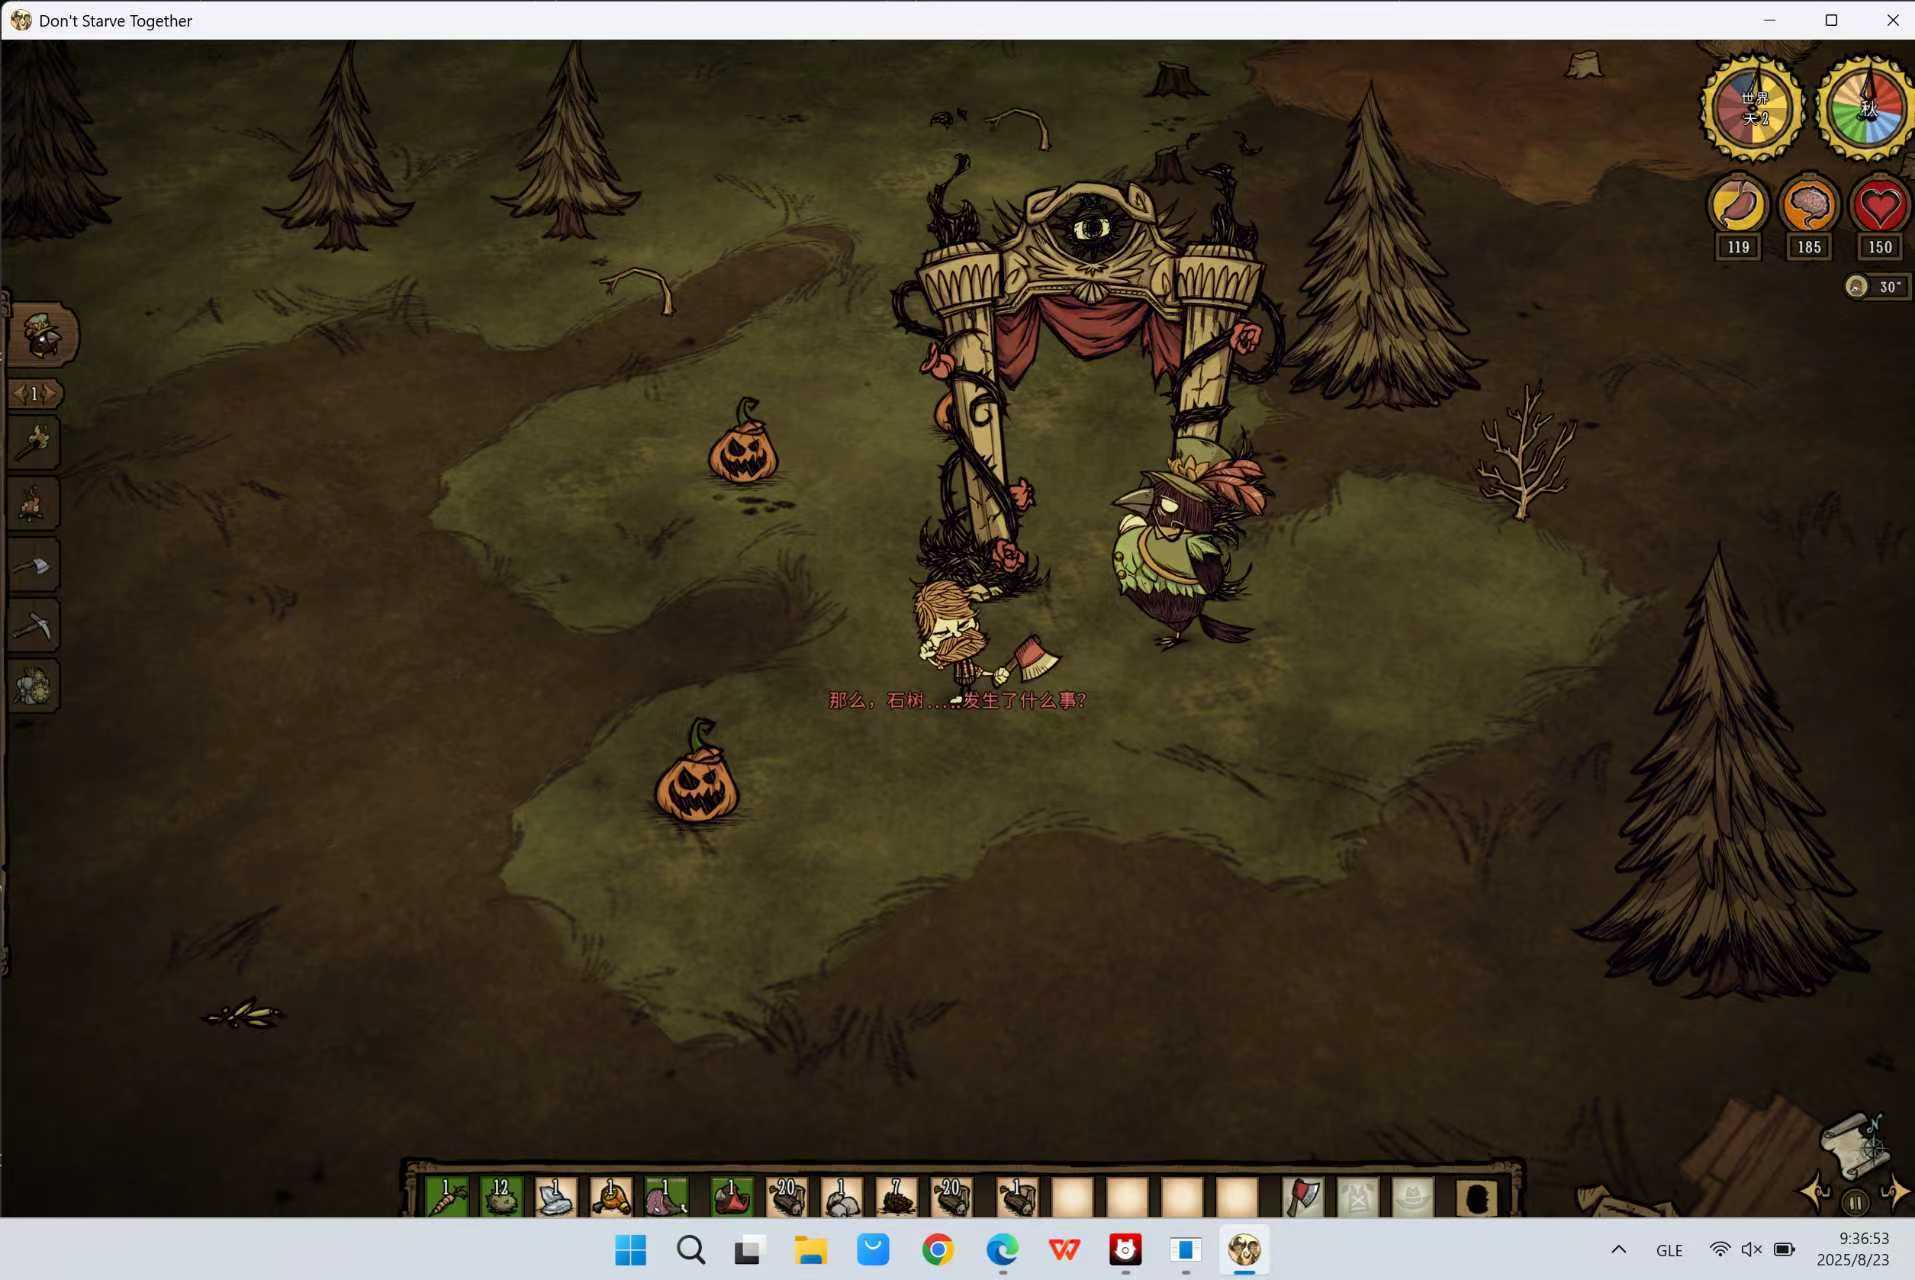Select the red meat item slot
The height and width of the screenshot is (1280, 1915).
coord(731,1196)
